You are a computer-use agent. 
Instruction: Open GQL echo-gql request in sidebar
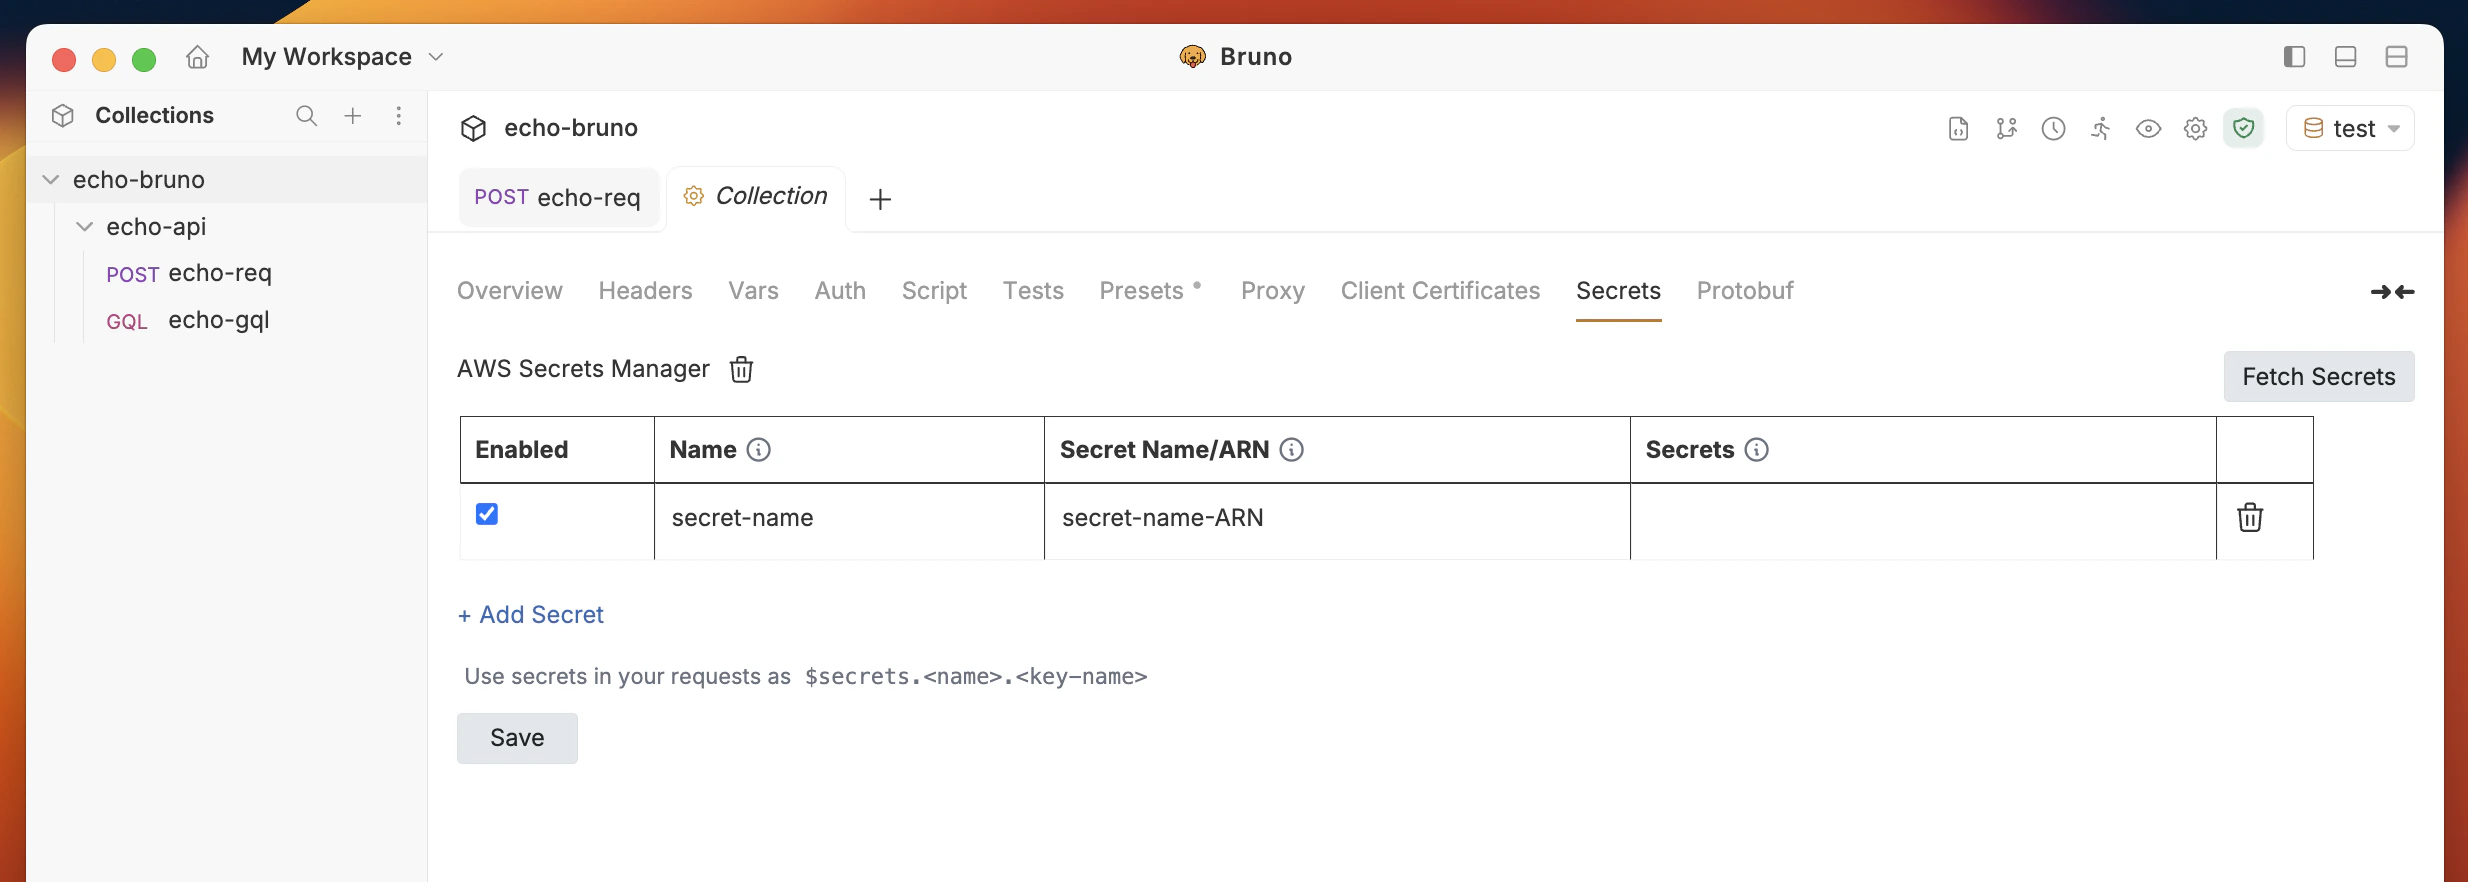pyautogui.click(x=188, y=320)
